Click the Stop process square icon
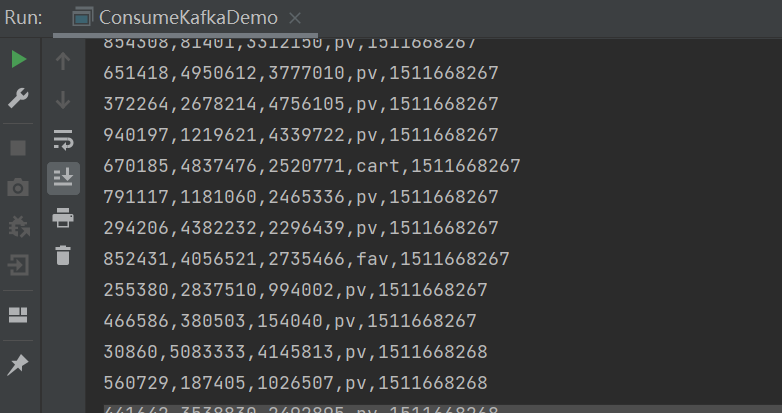Image resolution: width=782 pixels, height=413 pixels. pos(18,148)
